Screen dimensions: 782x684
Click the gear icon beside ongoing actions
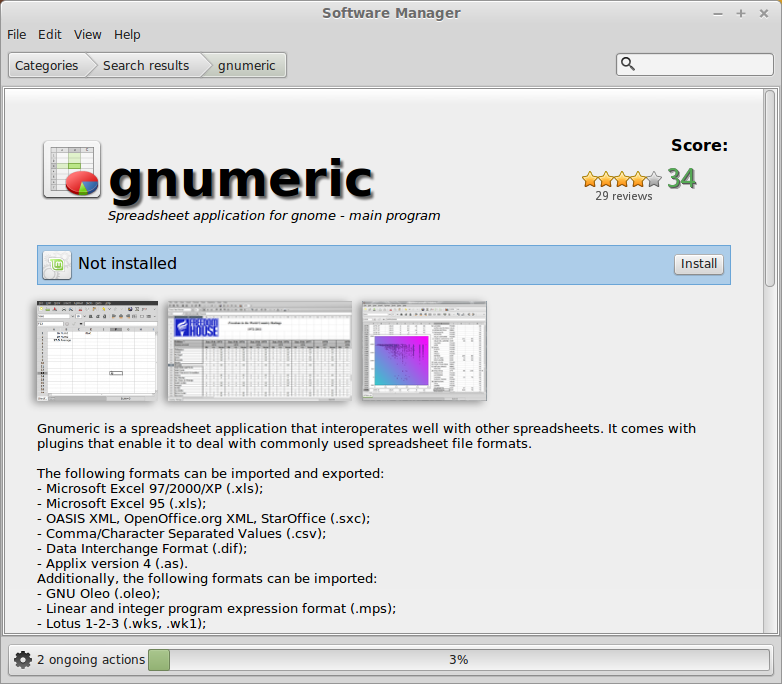(22, 660)
